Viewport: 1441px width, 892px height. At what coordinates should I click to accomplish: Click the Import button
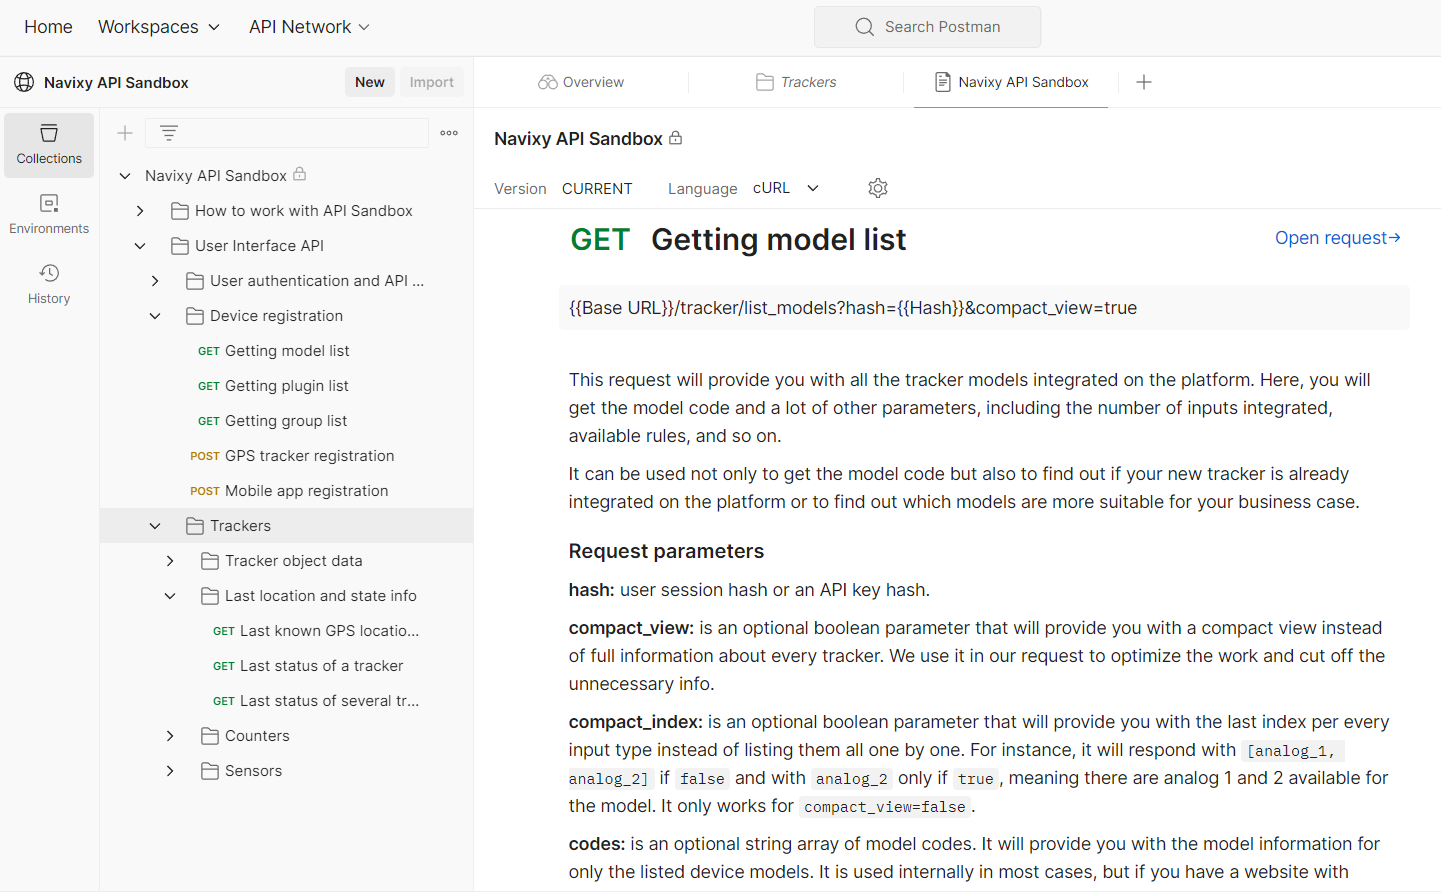pos(431,82)
